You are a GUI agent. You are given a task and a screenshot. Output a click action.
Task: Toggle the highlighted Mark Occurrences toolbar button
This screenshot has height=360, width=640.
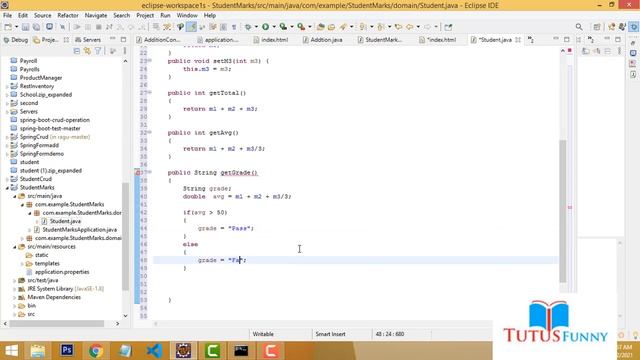(191, 27)
